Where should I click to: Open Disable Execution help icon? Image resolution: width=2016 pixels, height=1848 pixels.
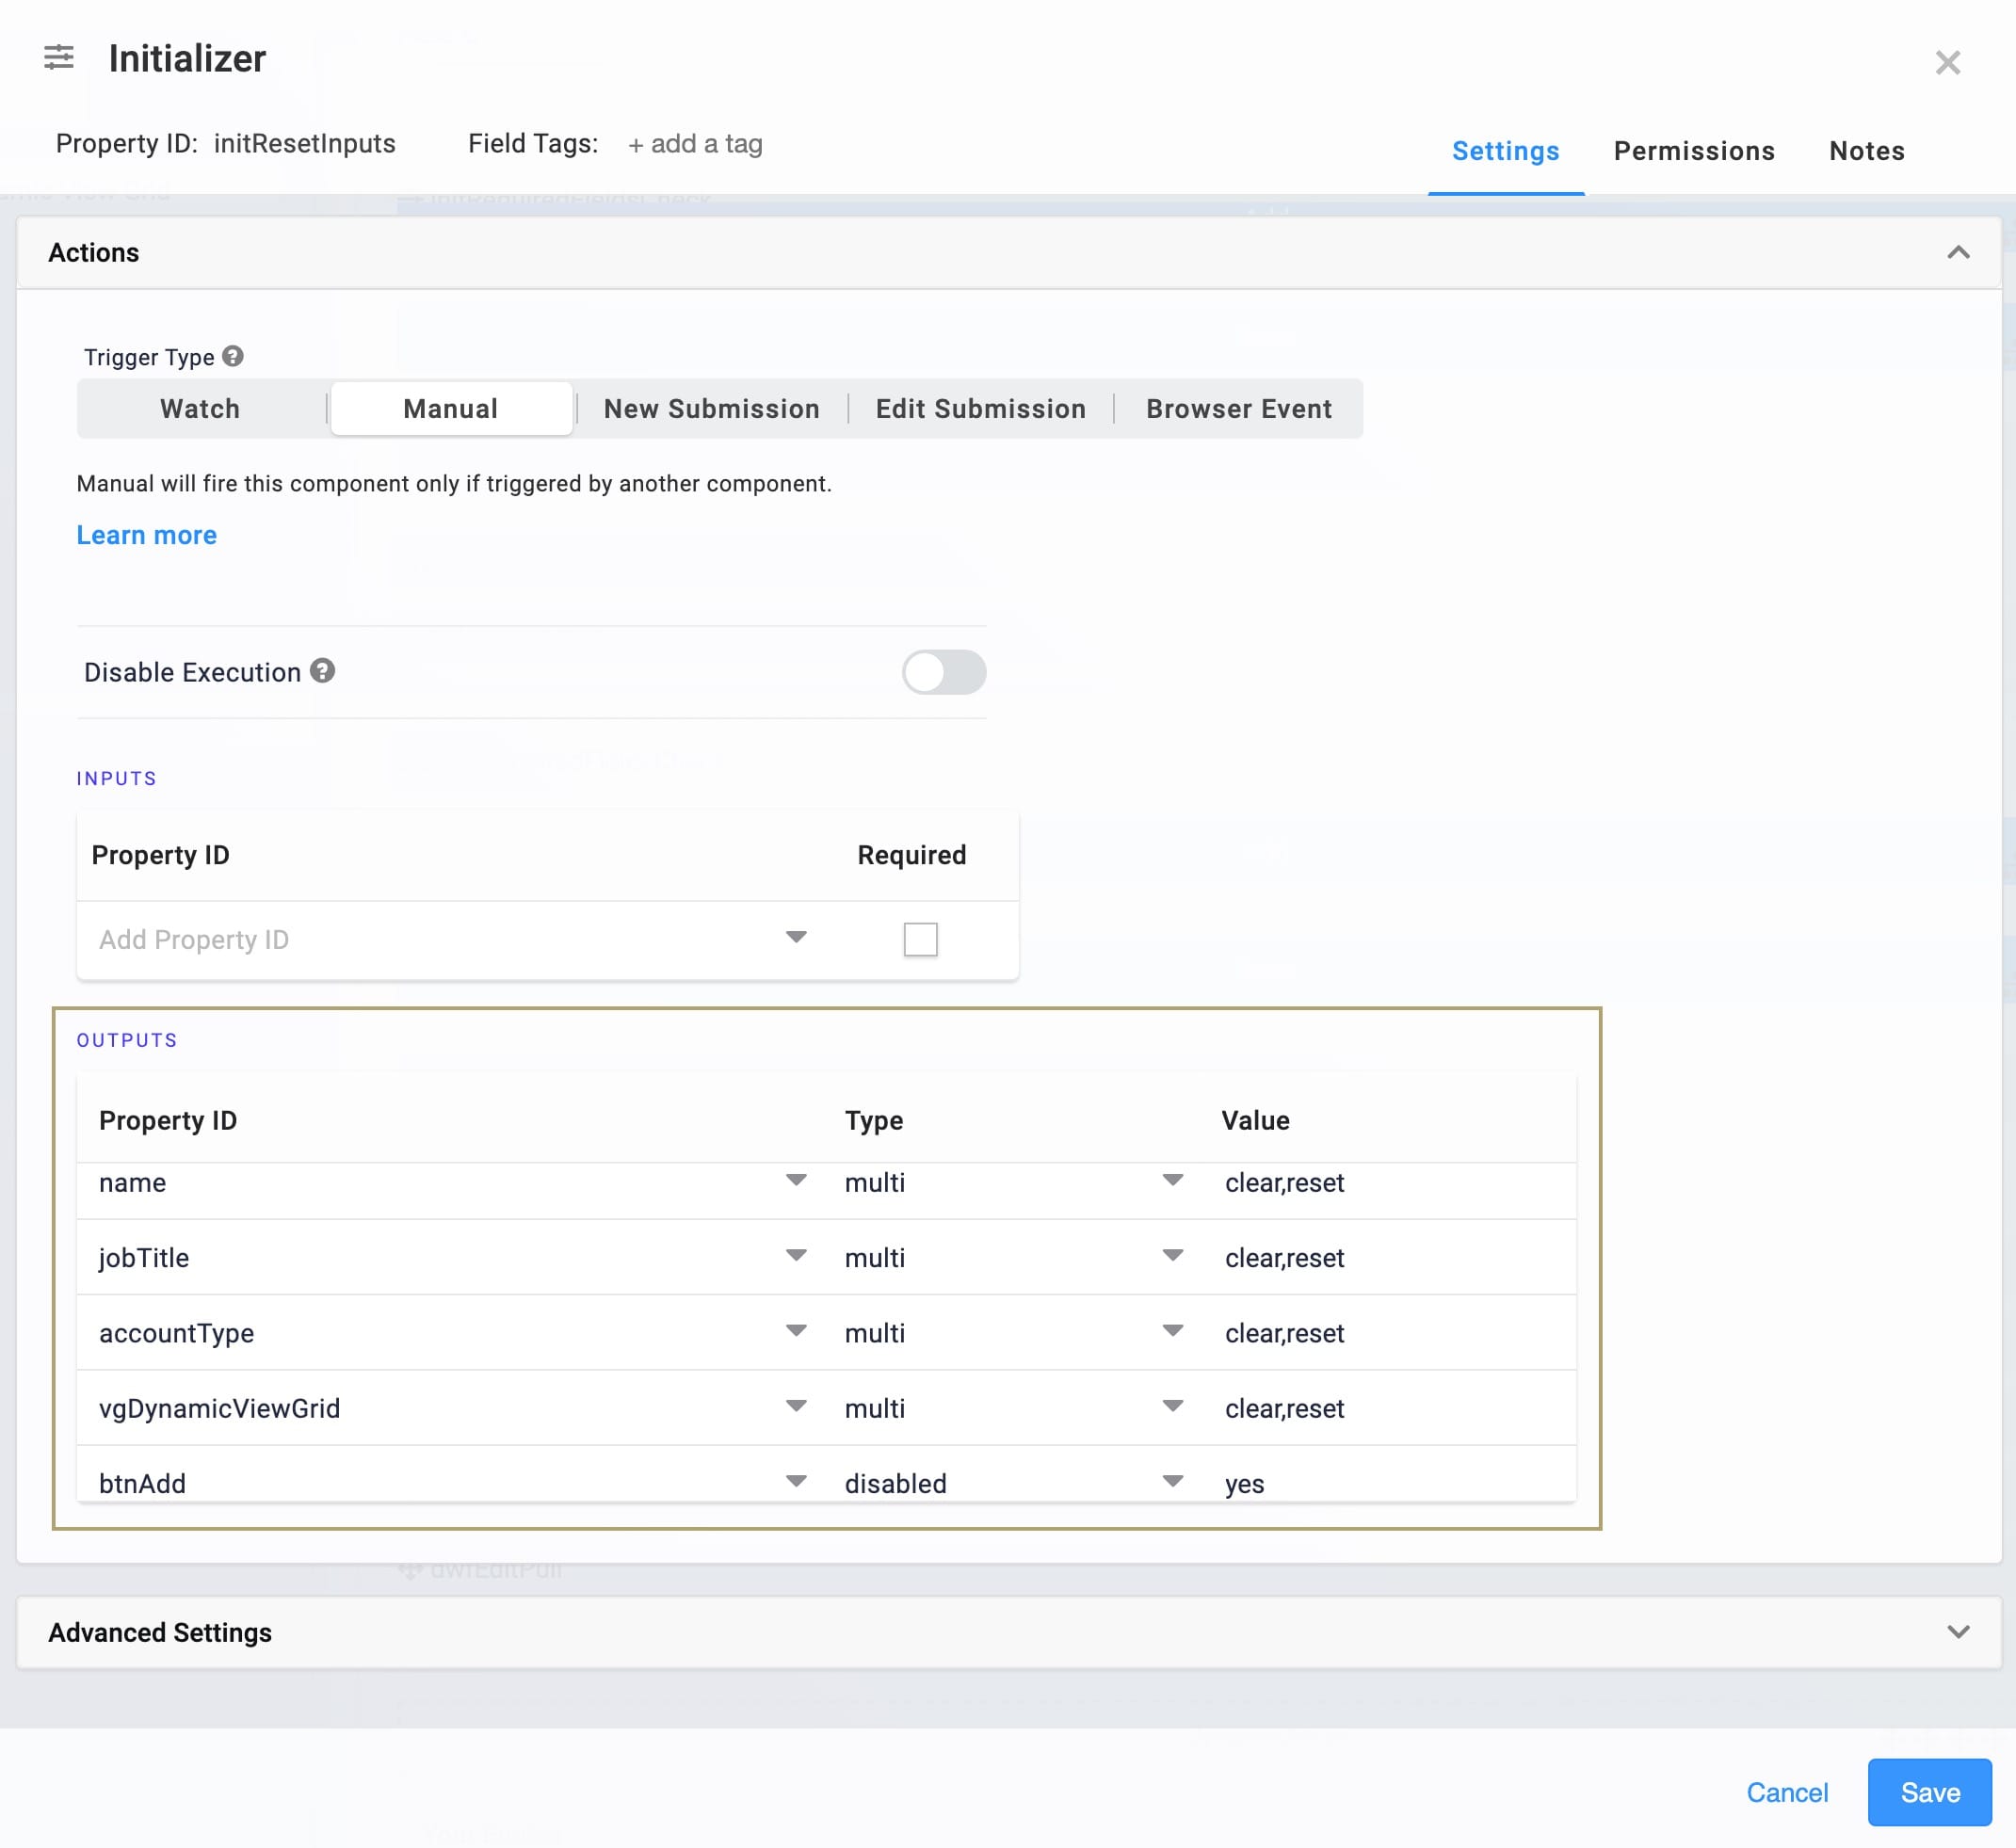pyautogui.click(x=322, y=670)
